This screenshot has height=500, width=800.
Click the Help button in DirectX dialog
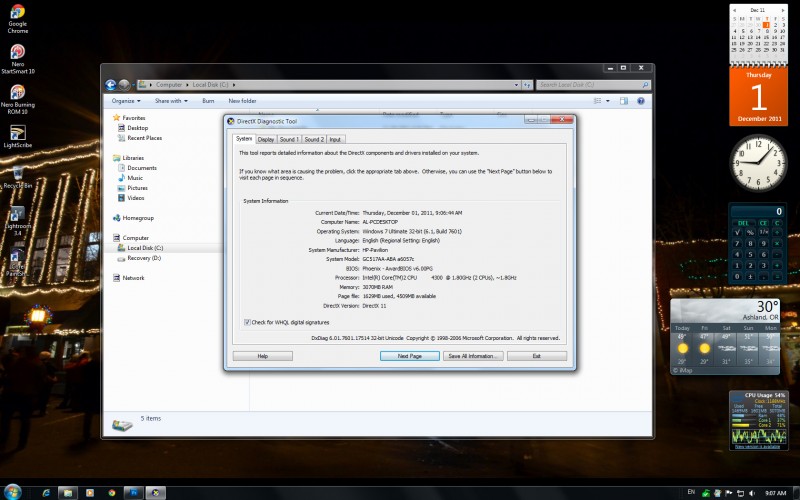[x=263, y=356]
